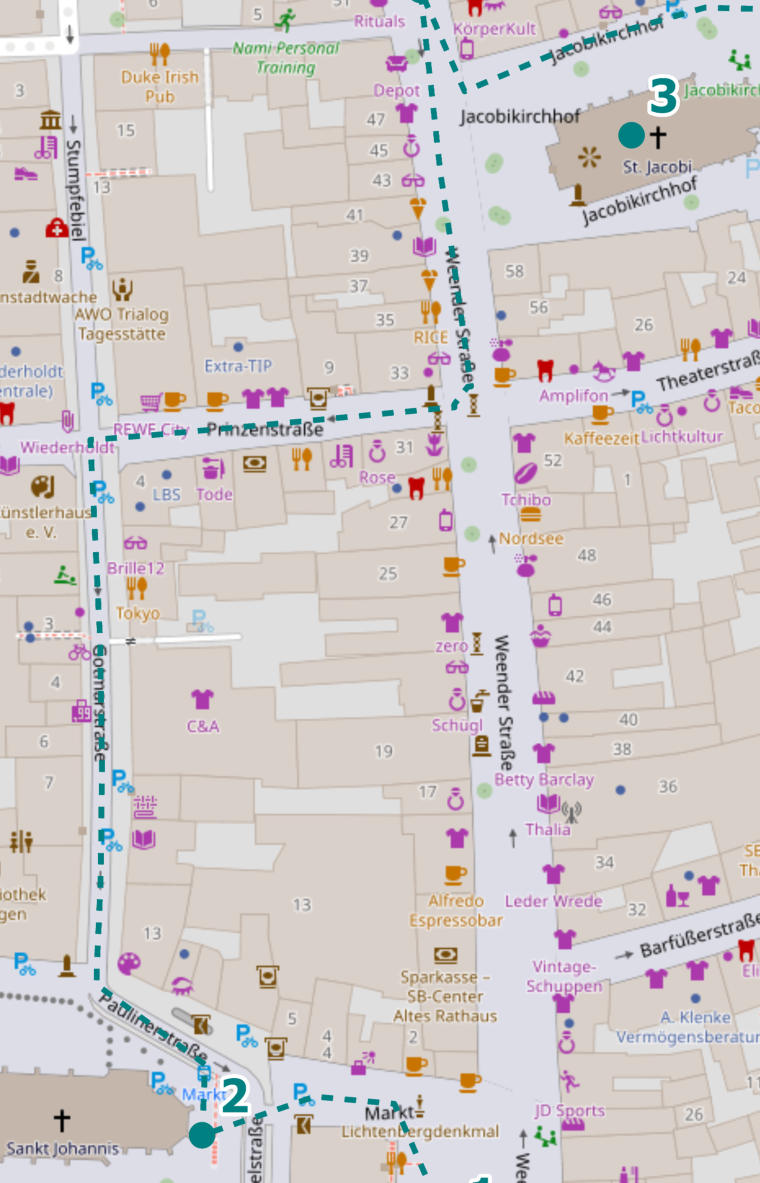Click the Duke Irish Pub restaurant icon
760x1183 pixels.
tap(159, 54)
